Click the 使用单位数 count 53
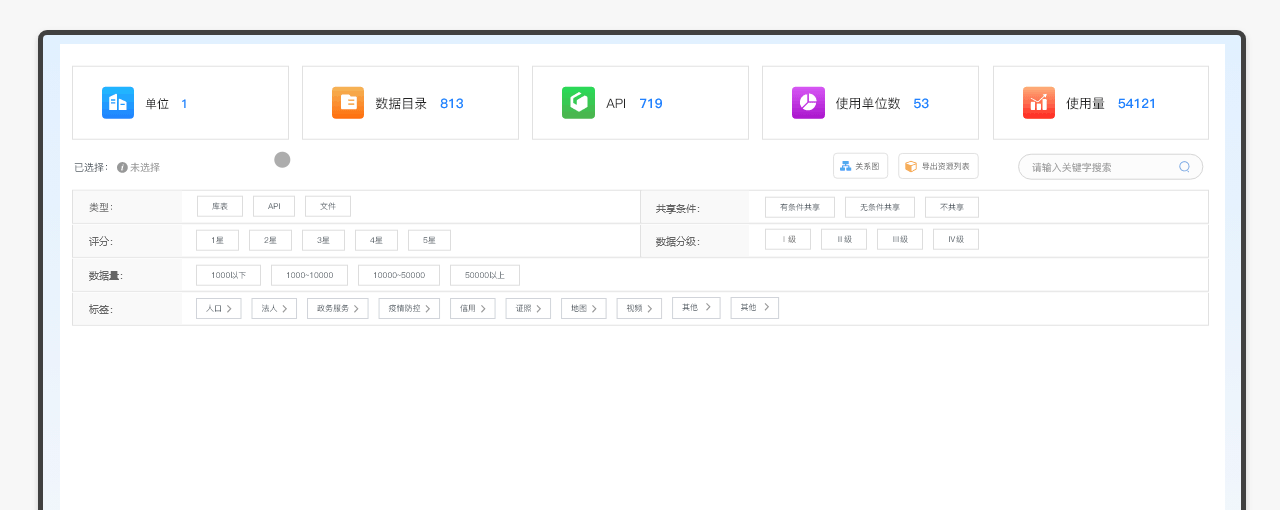 921,103
